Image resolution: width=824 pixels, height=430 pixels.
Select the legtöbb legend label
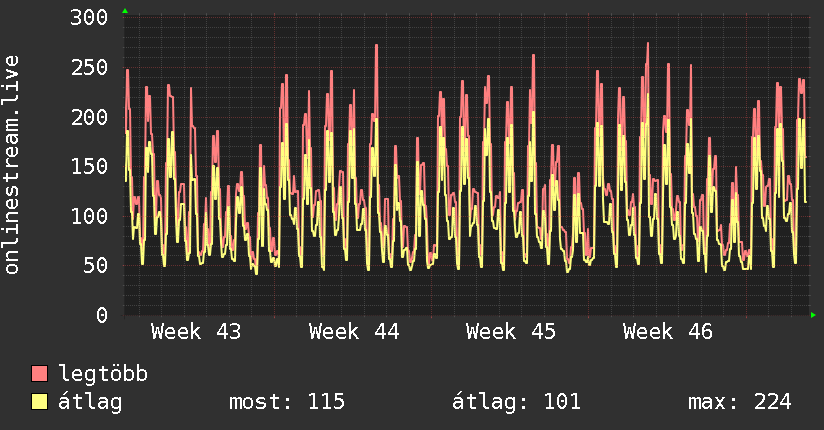(103, 374)
